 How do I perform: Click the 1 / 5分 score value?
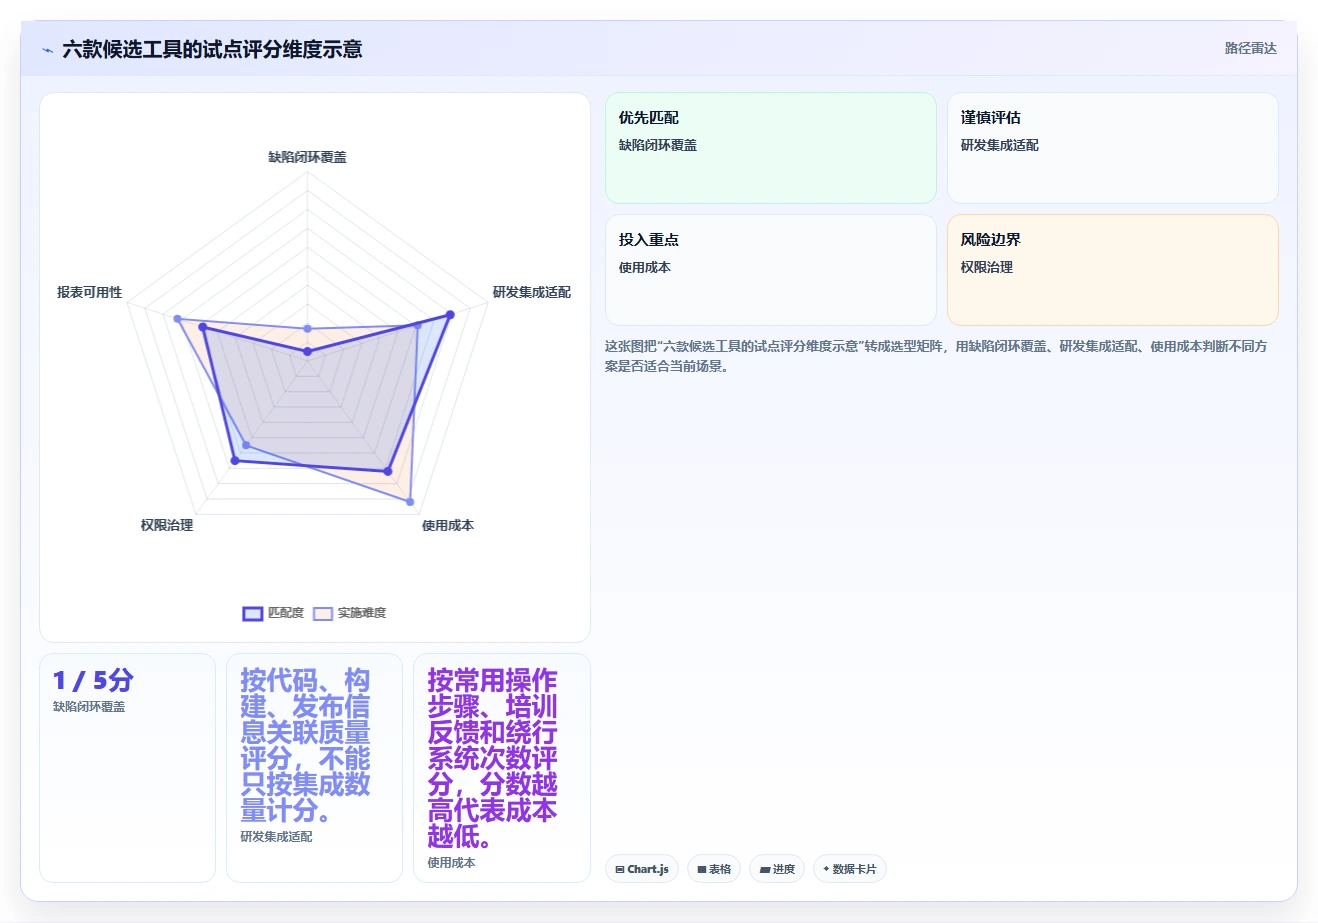[93, 681]
